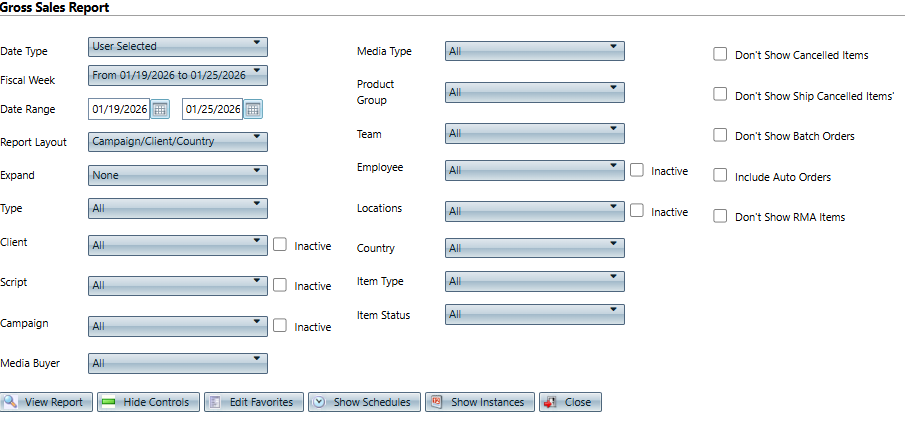Check Inactive box beside Employee
This screenshot has width=905, height=430.
637,170
